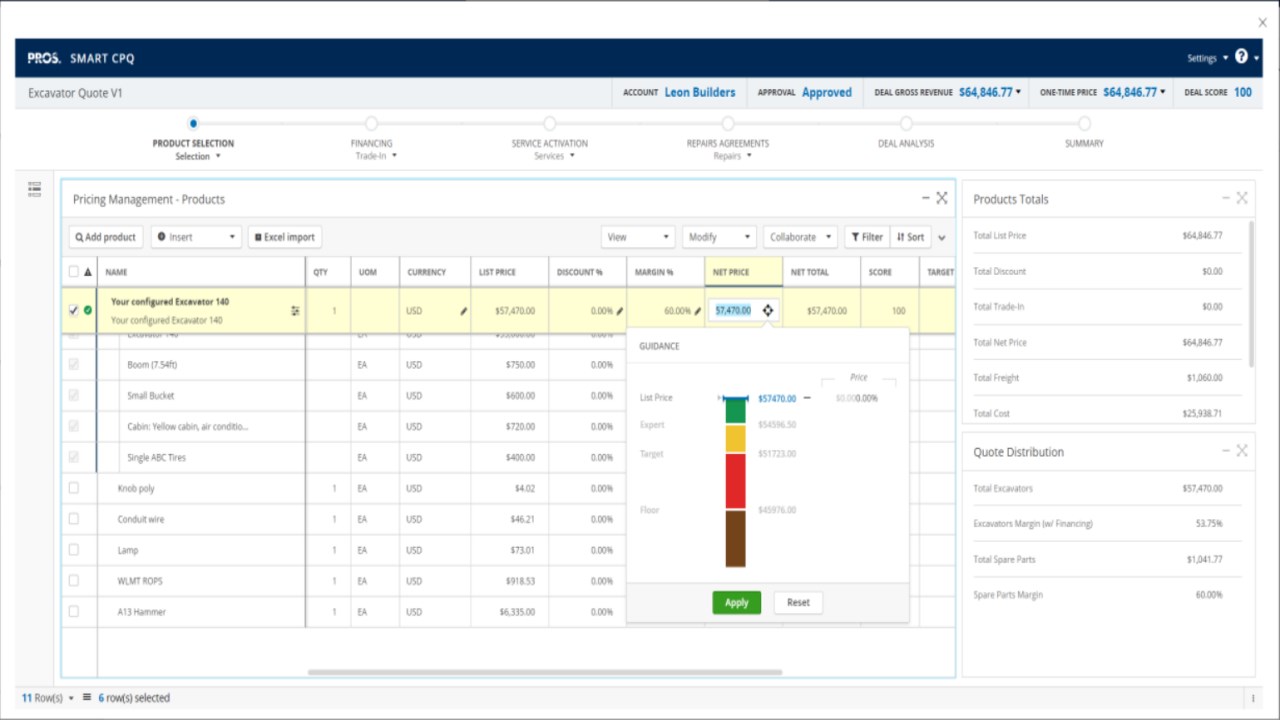Click the yellow Expert band of guidance bar

pyautogui.click(x=735, y=439)
